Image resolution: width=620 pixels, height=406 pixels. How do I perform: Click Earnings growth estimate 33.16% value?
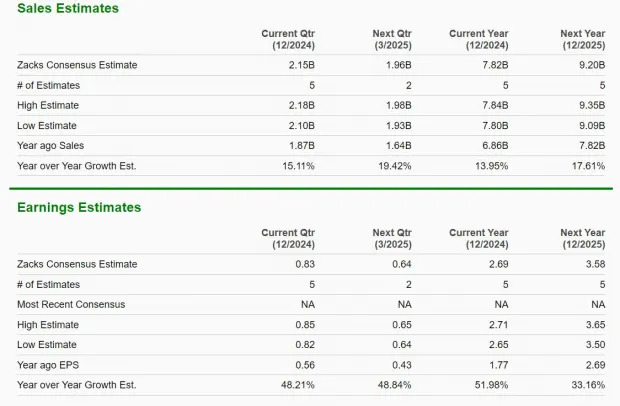588,385
